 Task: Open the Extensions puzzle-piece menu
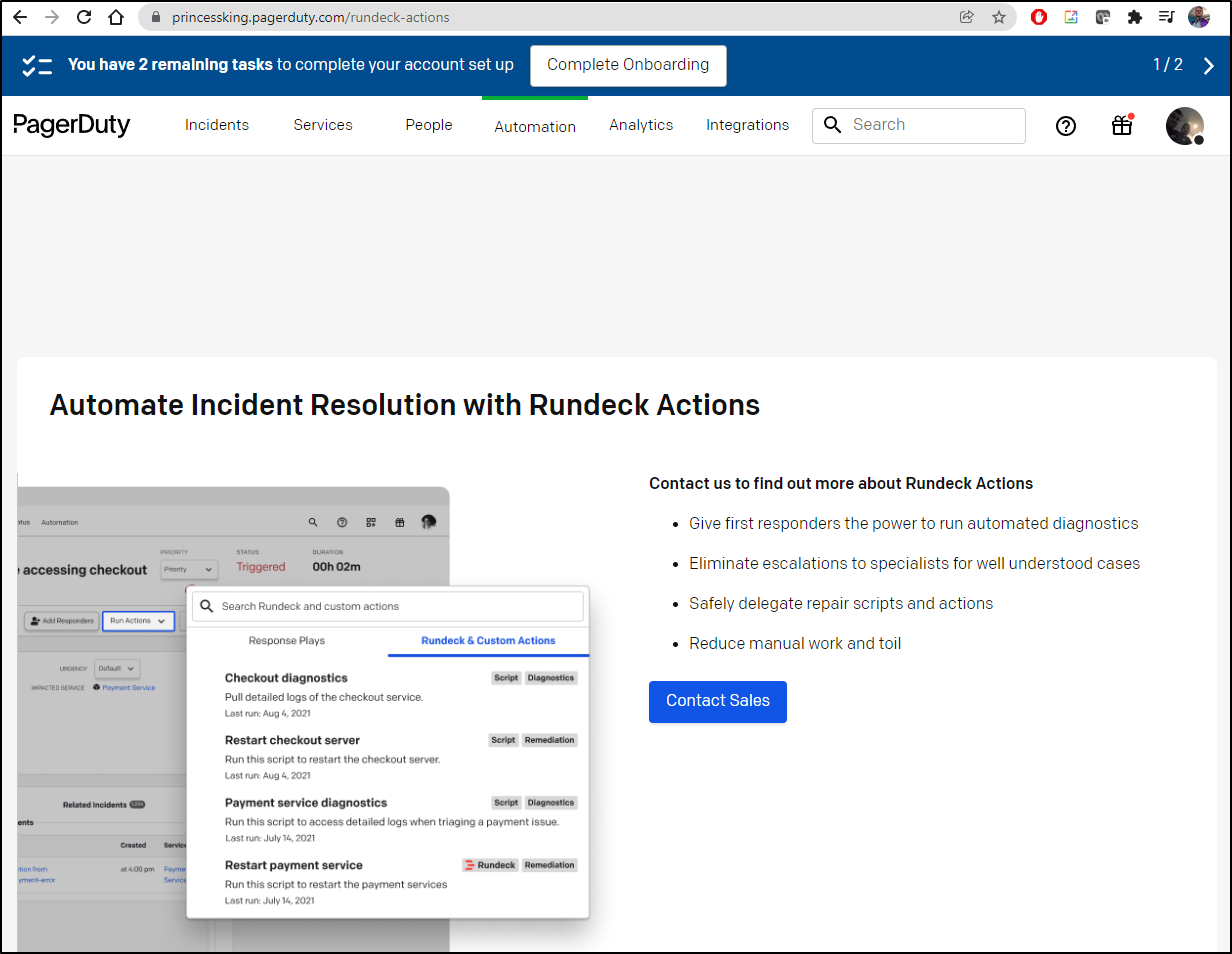pos(1135,17)
